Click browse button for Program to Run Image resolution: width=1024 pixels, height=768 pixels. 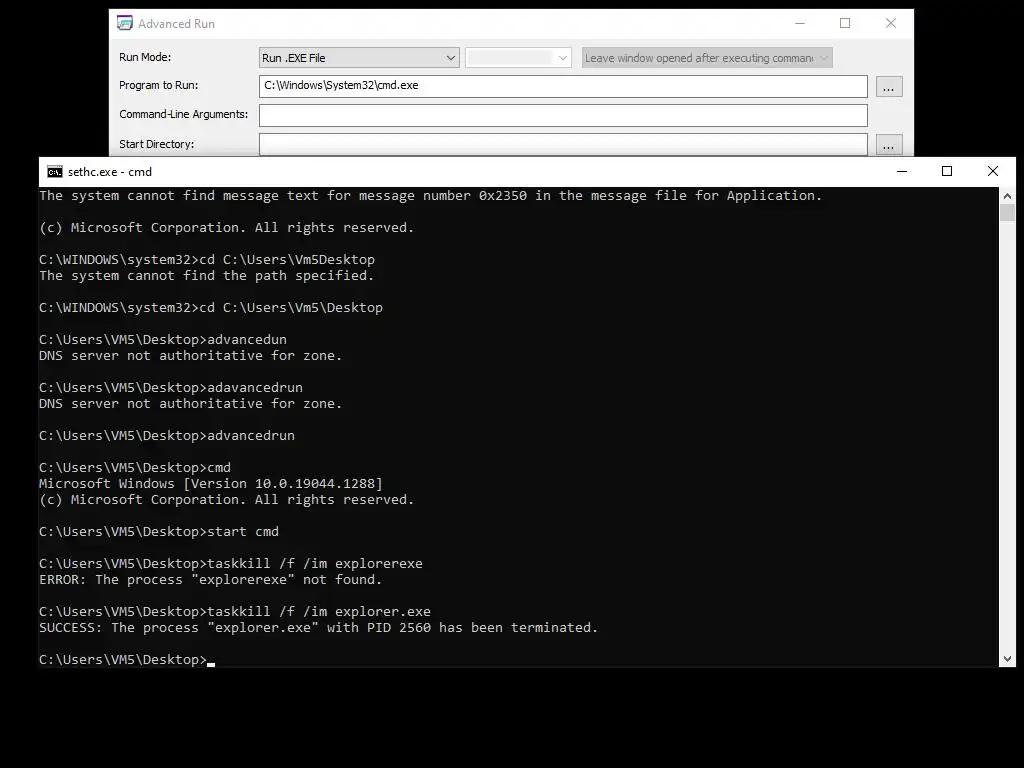click(889, 87)
